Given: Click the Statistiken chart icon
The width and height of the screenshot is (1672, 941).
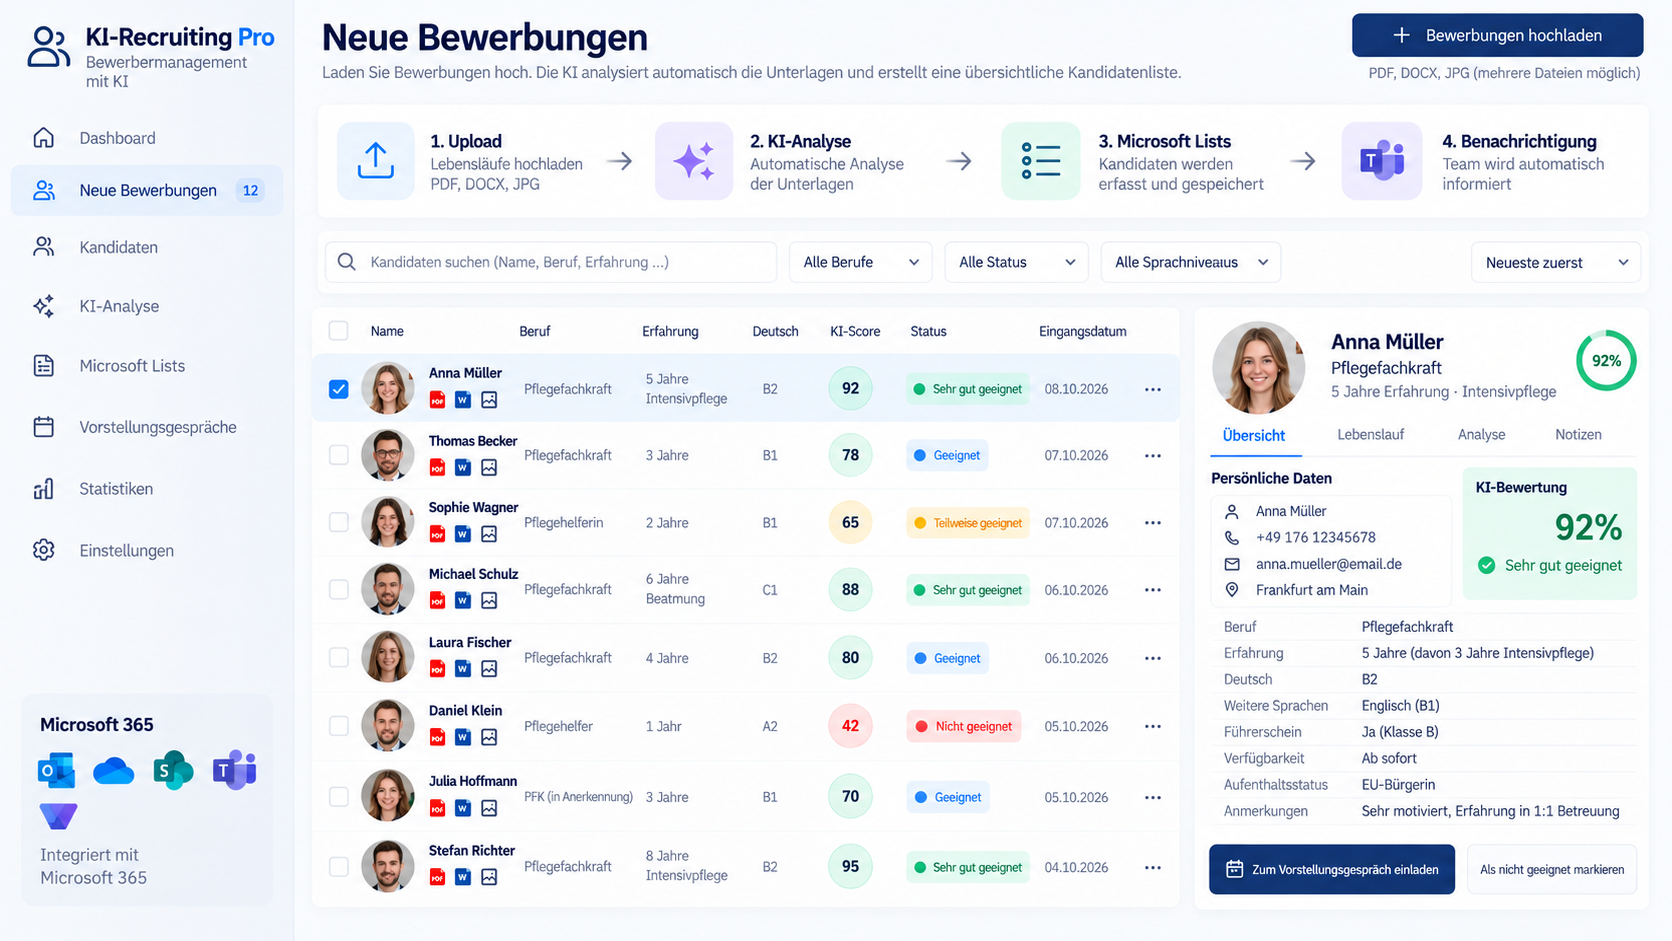Looking at the screenshot, I should pos(43,489).
